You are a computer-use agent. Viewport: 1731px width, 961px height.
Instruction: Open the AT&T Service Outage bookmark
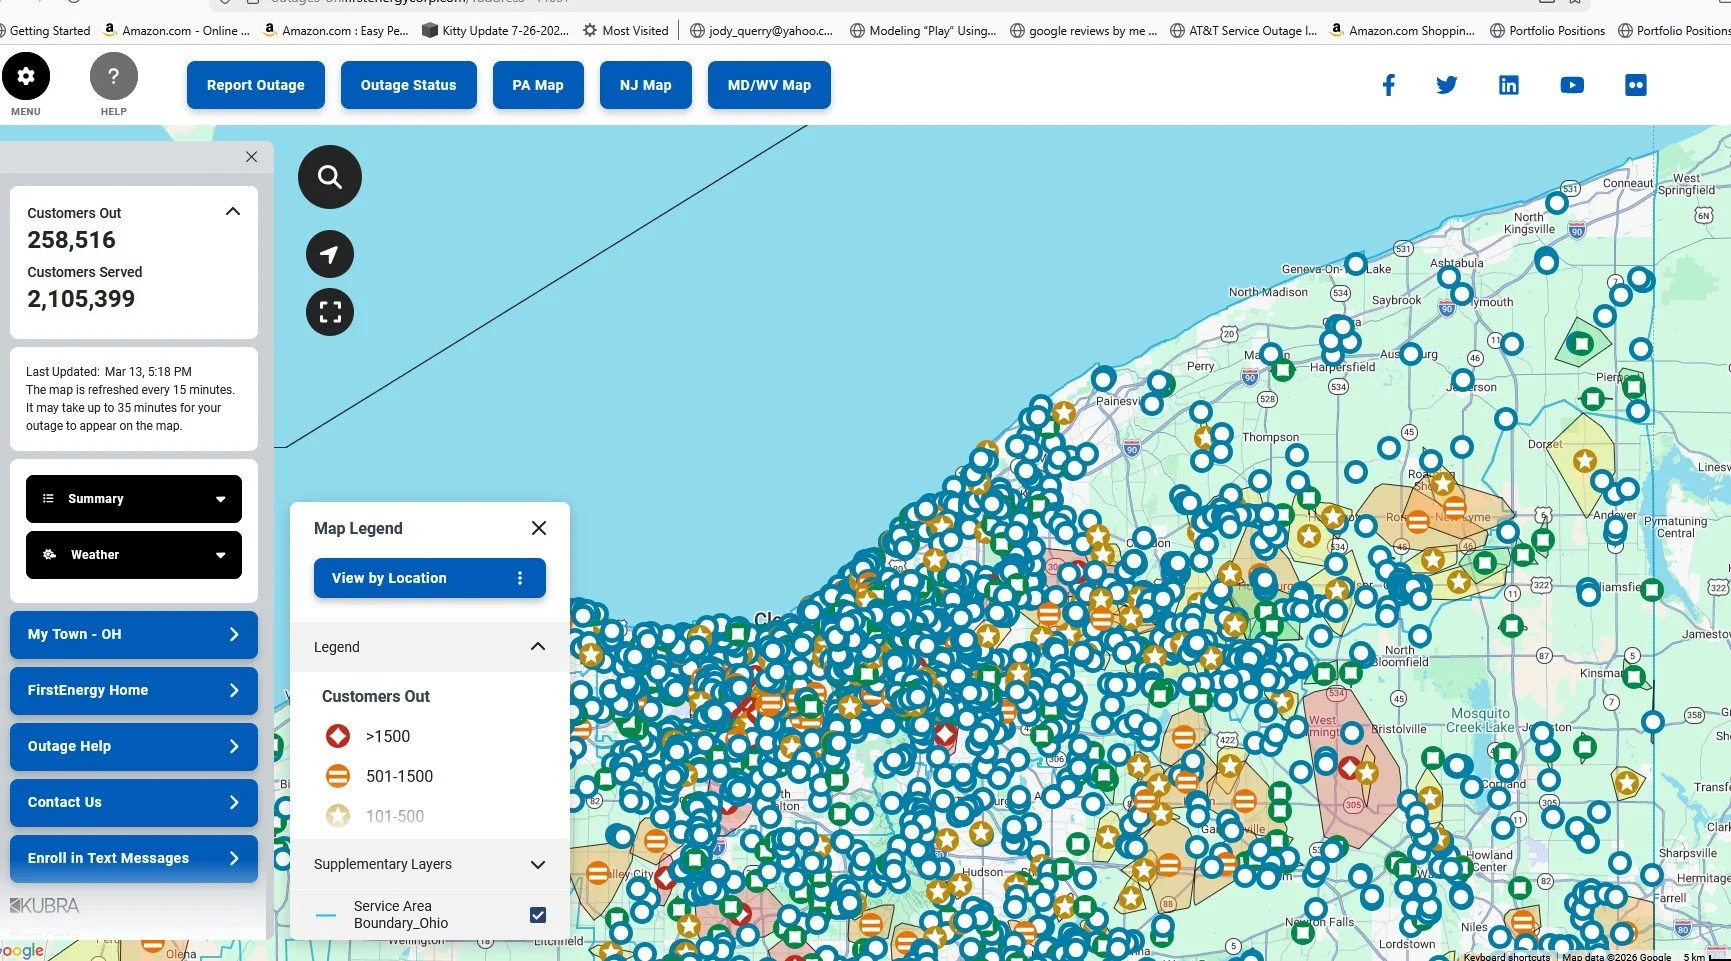(x=1243, y=31)
